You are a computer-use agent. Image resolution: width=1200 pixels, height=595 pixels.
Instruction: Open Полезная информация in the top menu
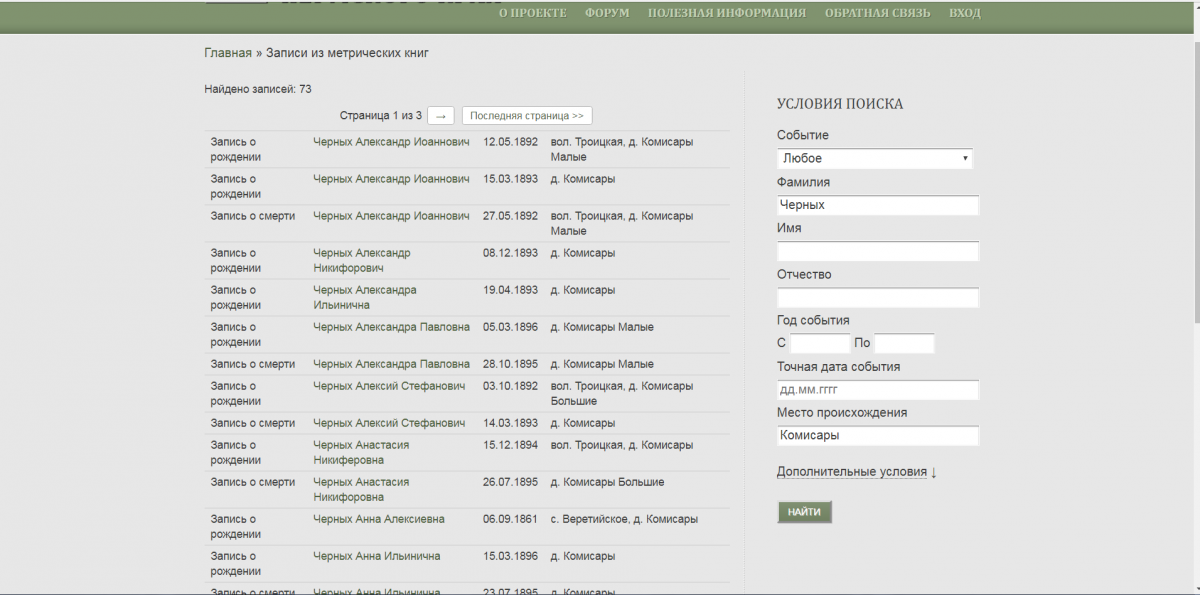(x=726, y=13)
